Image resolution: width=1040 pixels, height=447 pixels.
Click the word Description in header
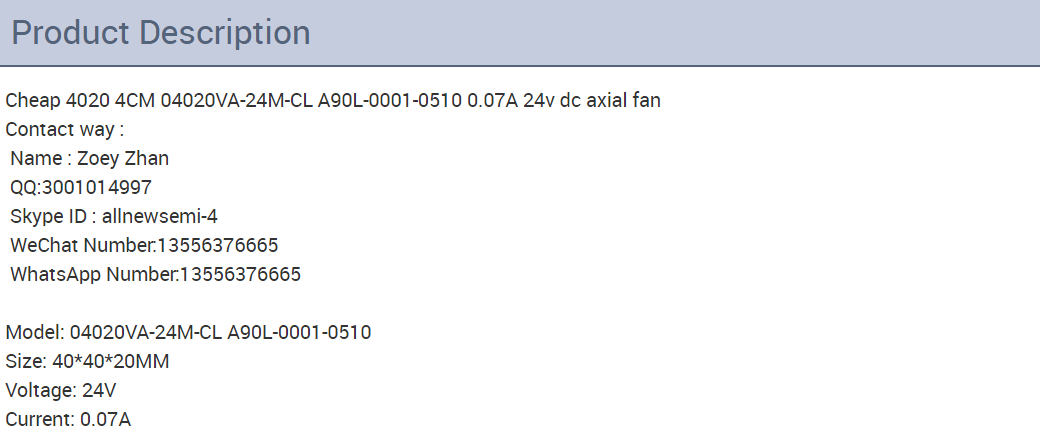pyautogui.click(x=226, y=33)
